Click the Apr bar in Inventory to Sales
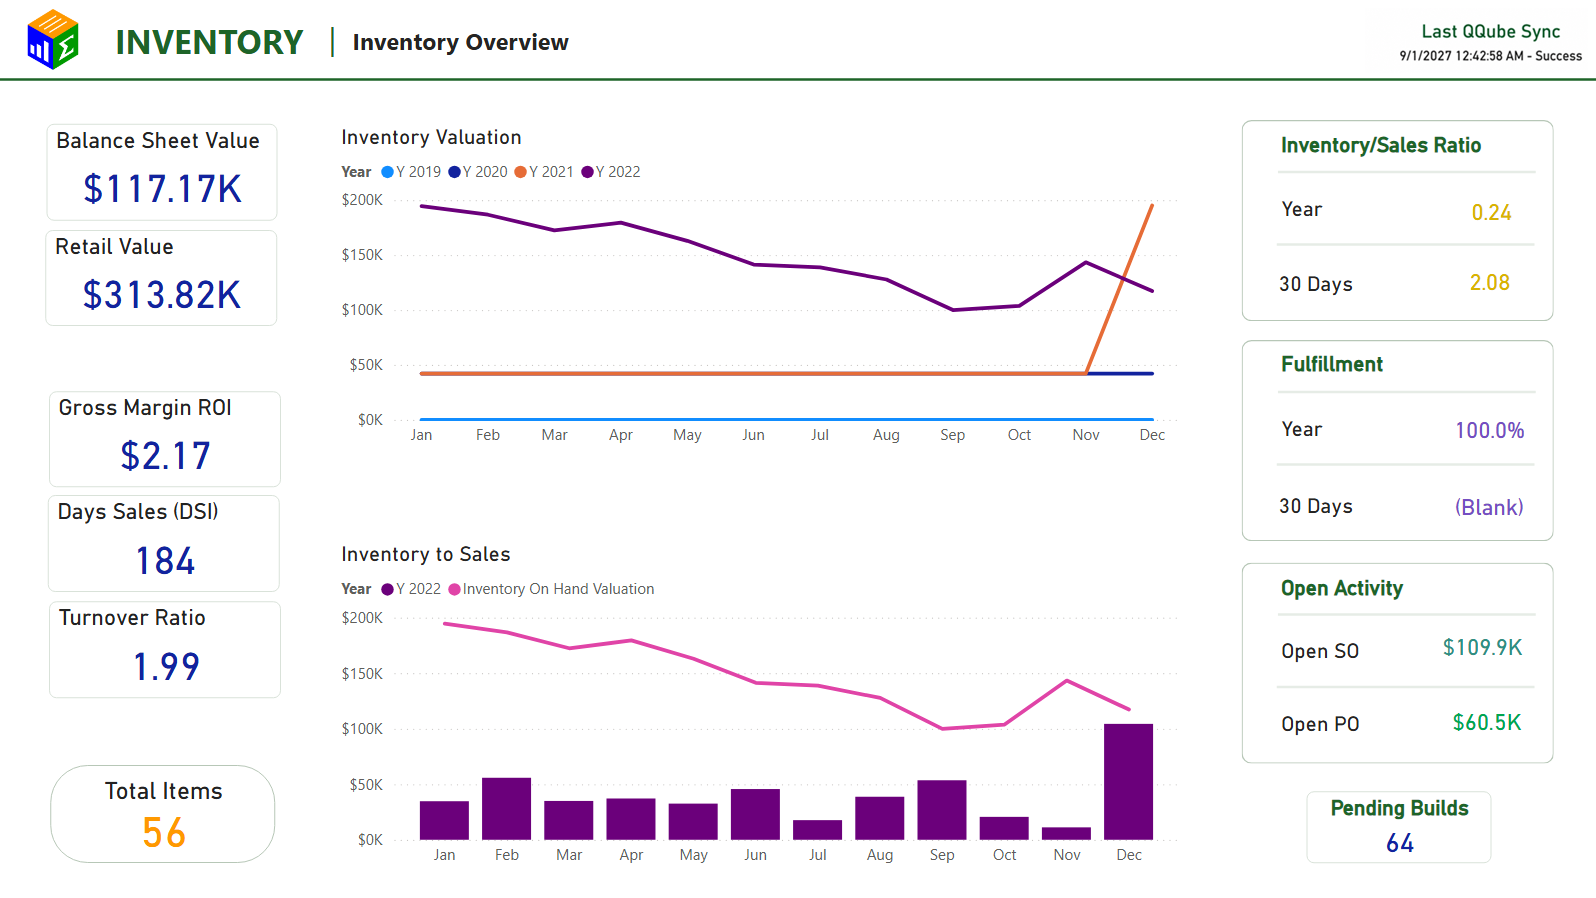This screenshot has width=1596, height=898. coord(631,819)
